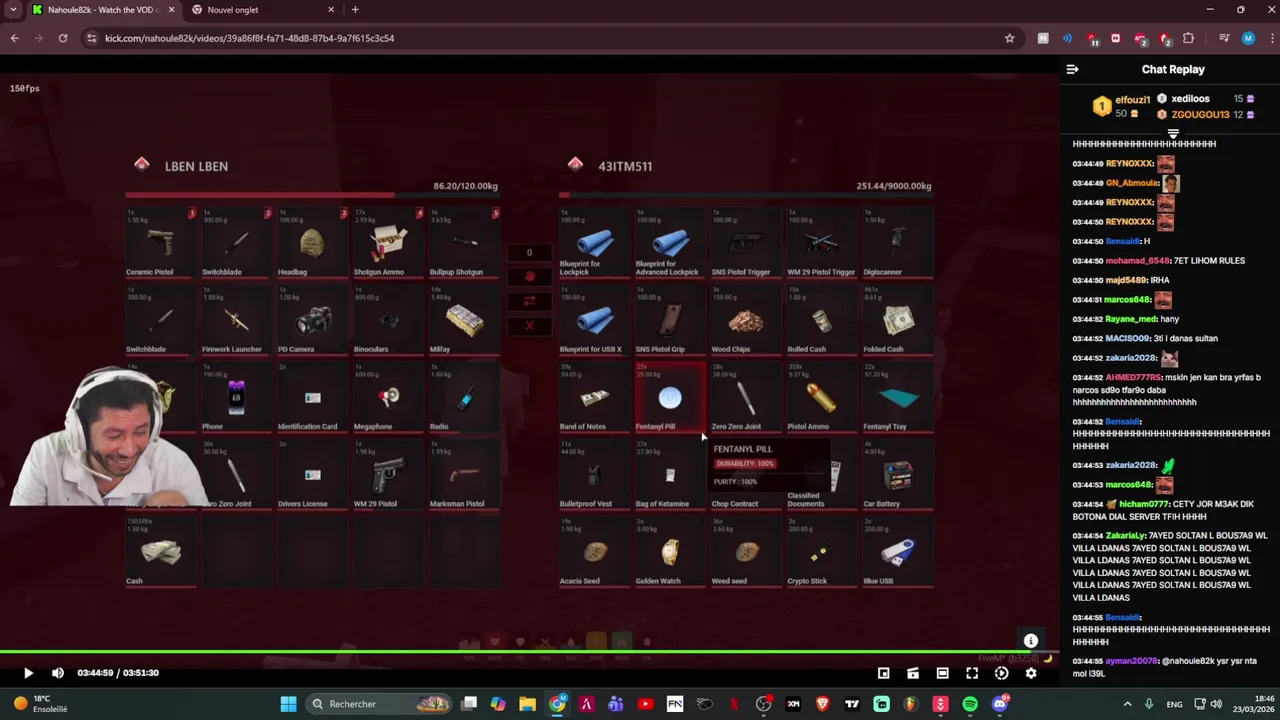Open Discord from the taskbar
The width and height of the screenshot is (1280, 720).
click(x=999, y=704)
